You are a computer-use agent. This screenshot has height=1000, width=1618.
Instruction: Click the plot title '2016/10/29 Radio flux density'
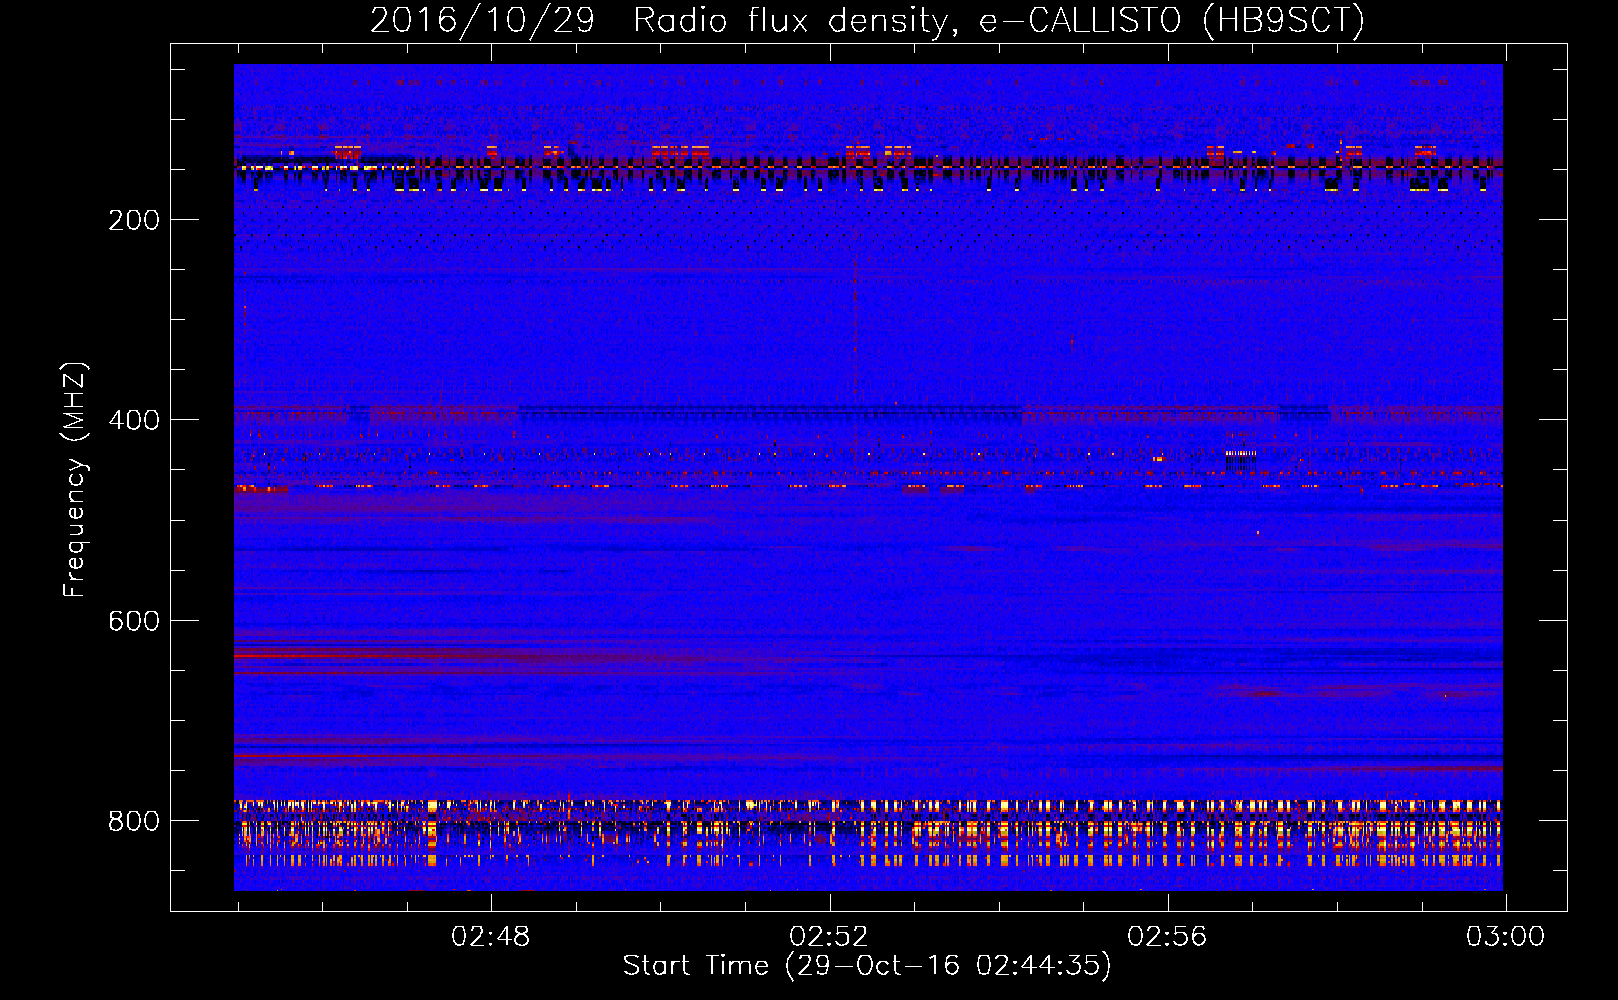pyautogui.click(x=867, y=20)
